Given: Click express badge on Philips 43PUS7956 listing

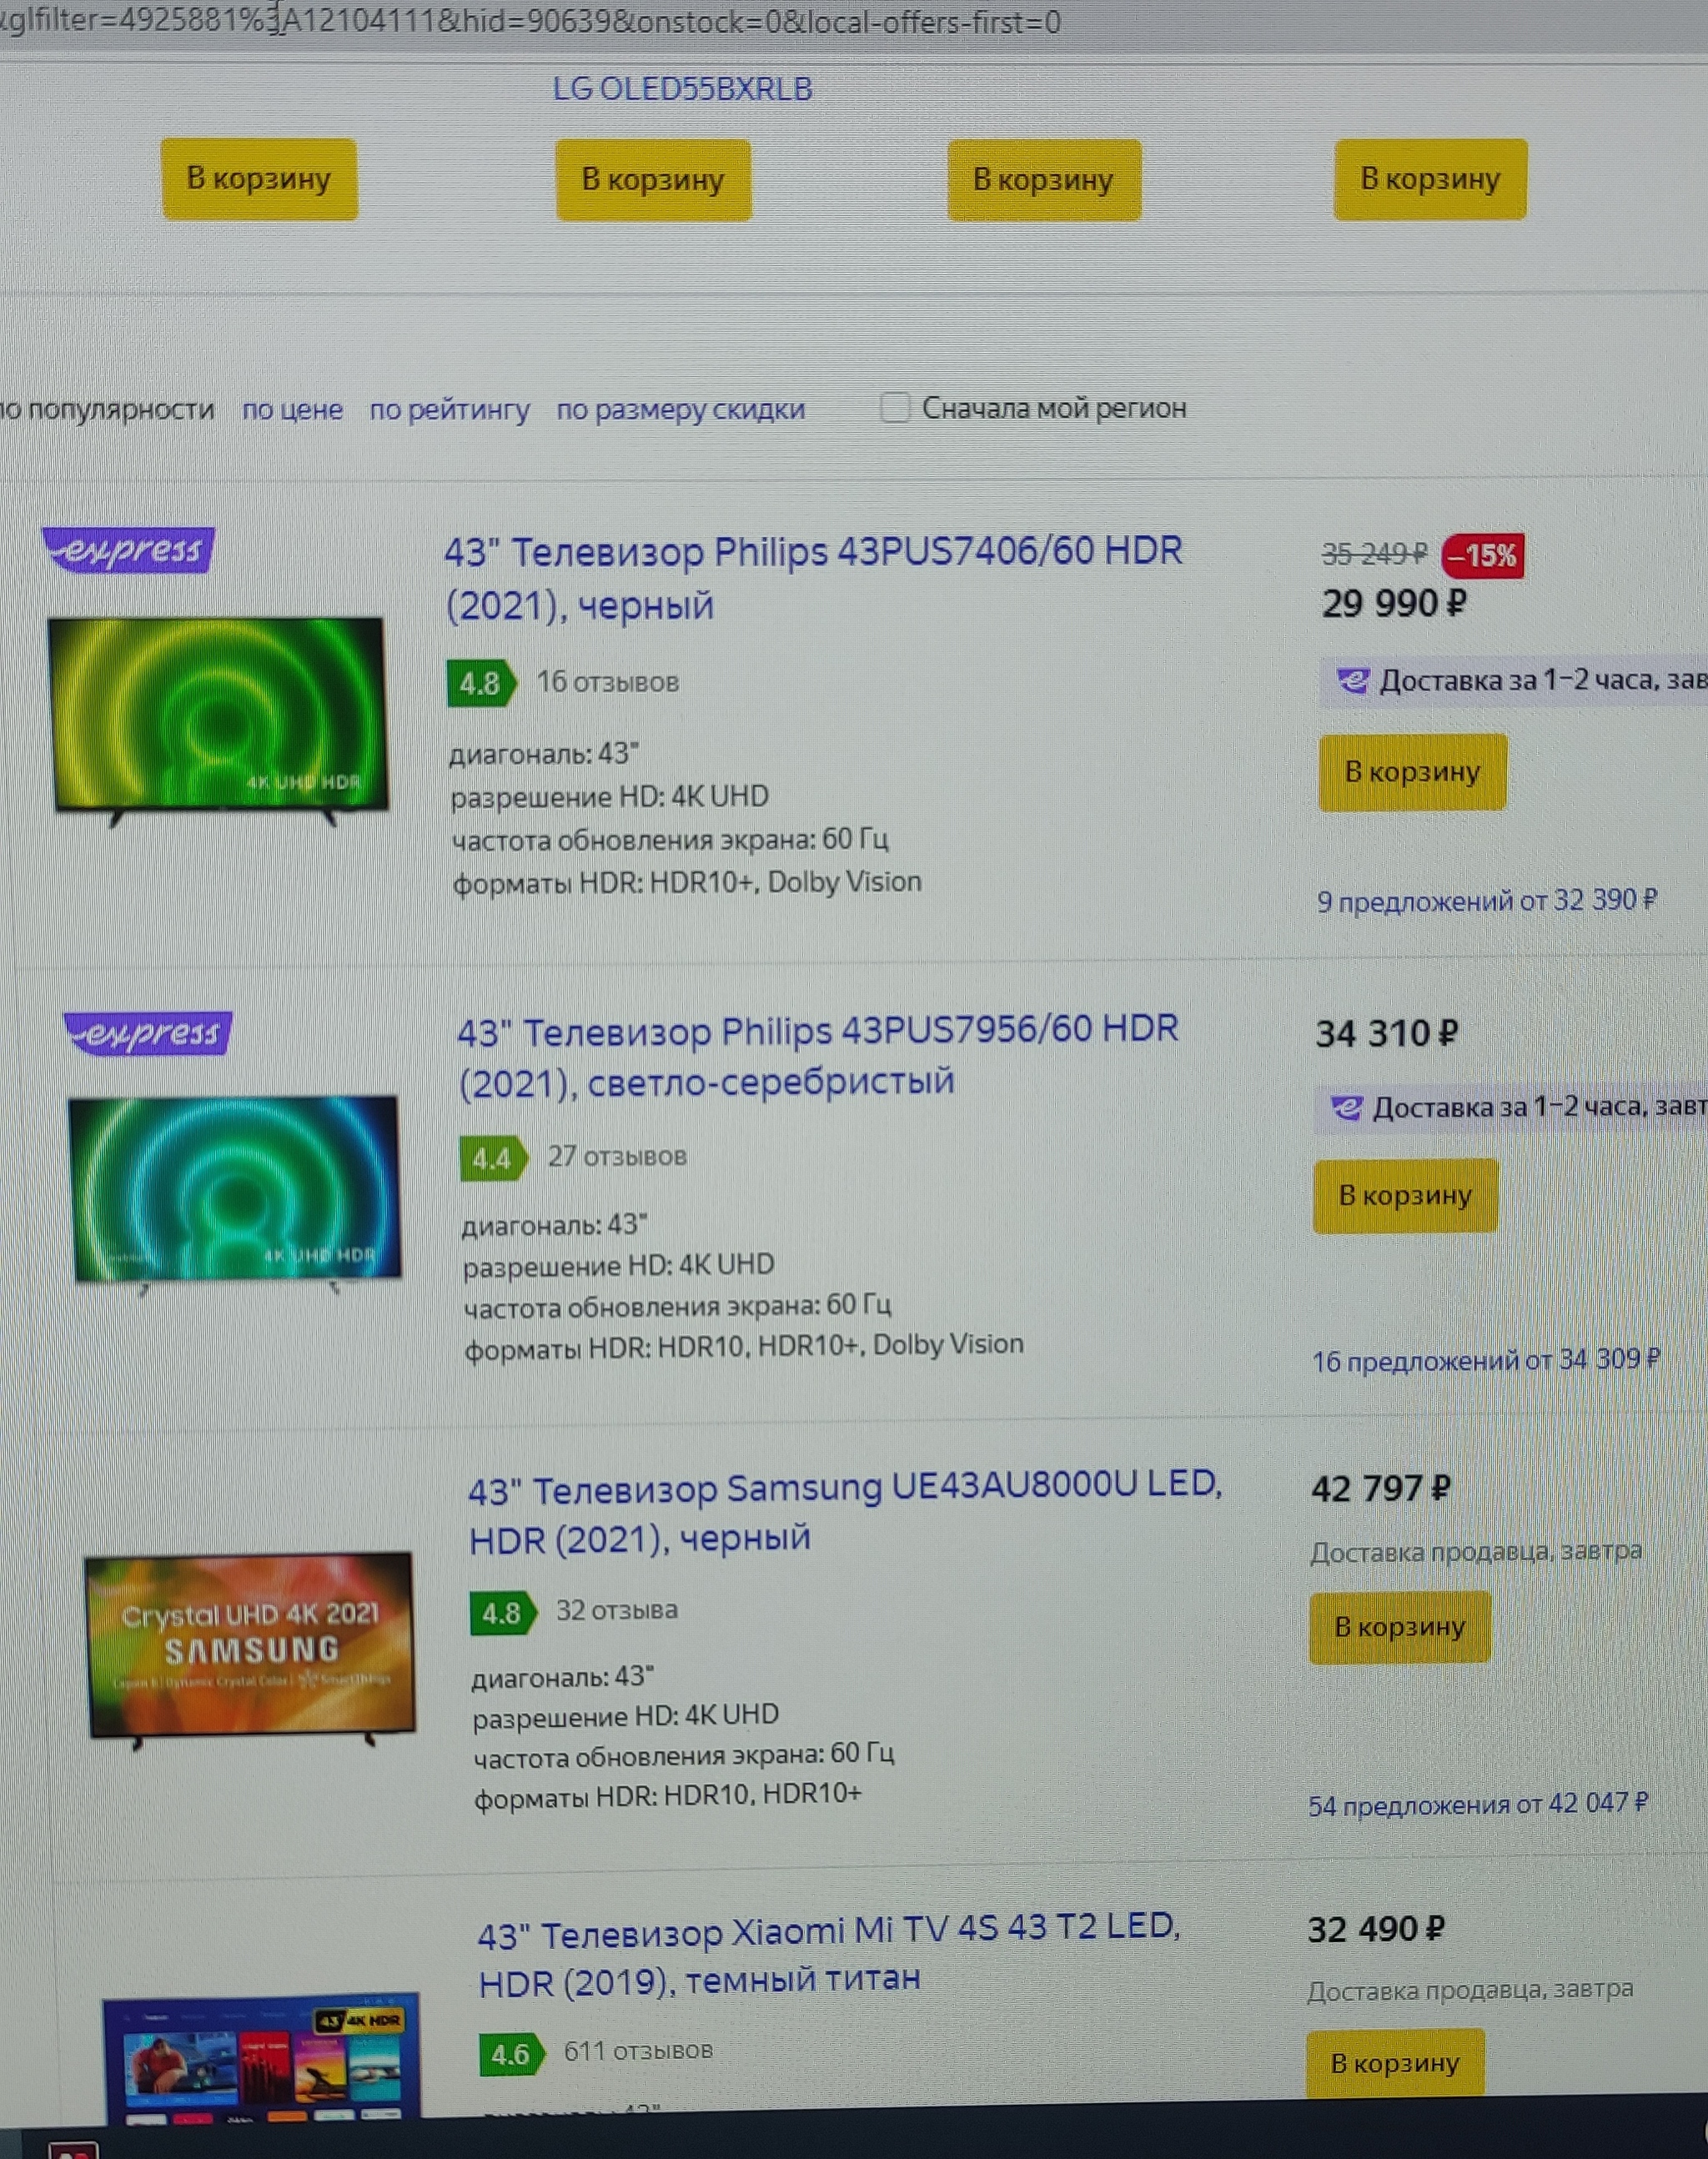Looking at the screenshot, I should pyautogui.click(x=148, y=1033).
